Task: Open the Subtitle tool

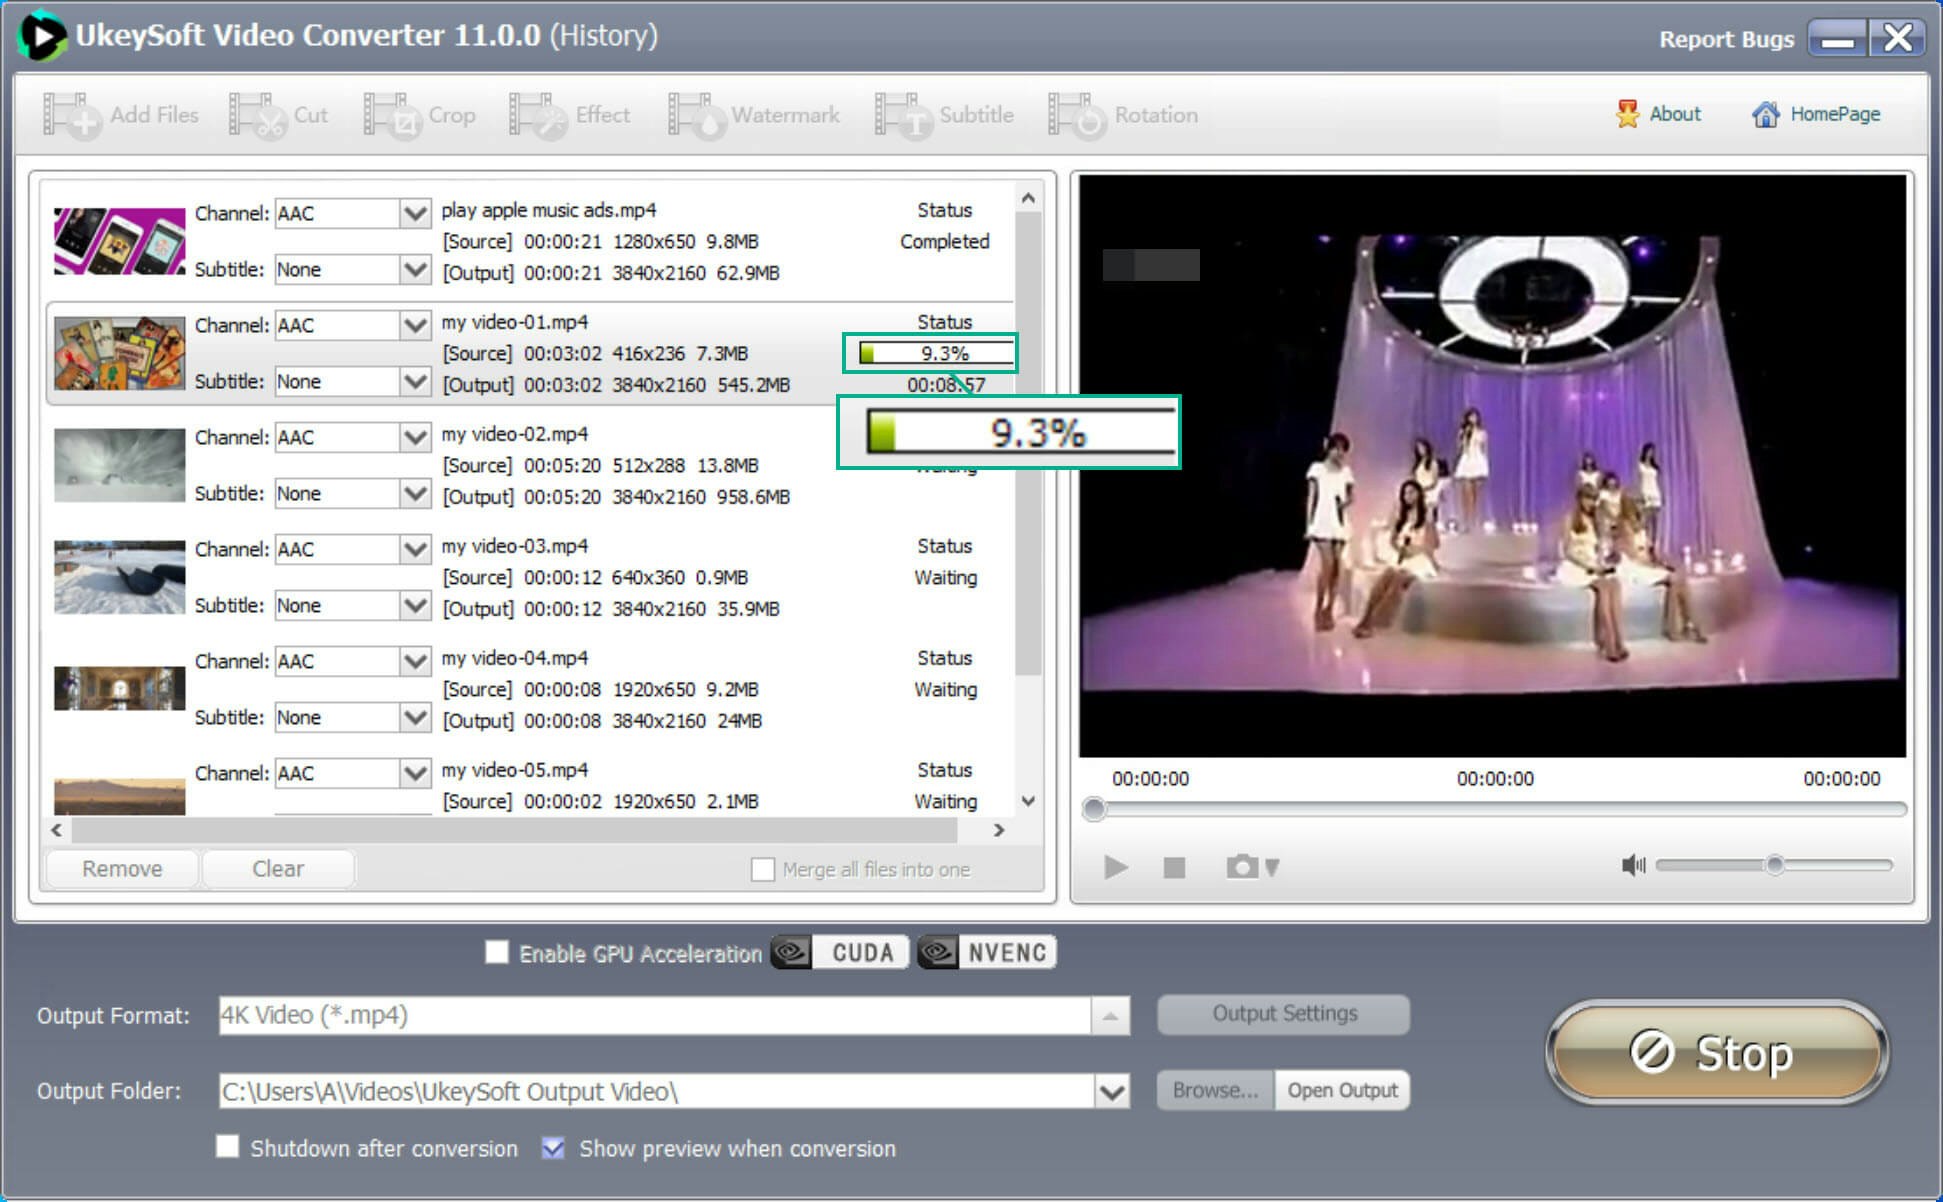Action: click(944, 115)
